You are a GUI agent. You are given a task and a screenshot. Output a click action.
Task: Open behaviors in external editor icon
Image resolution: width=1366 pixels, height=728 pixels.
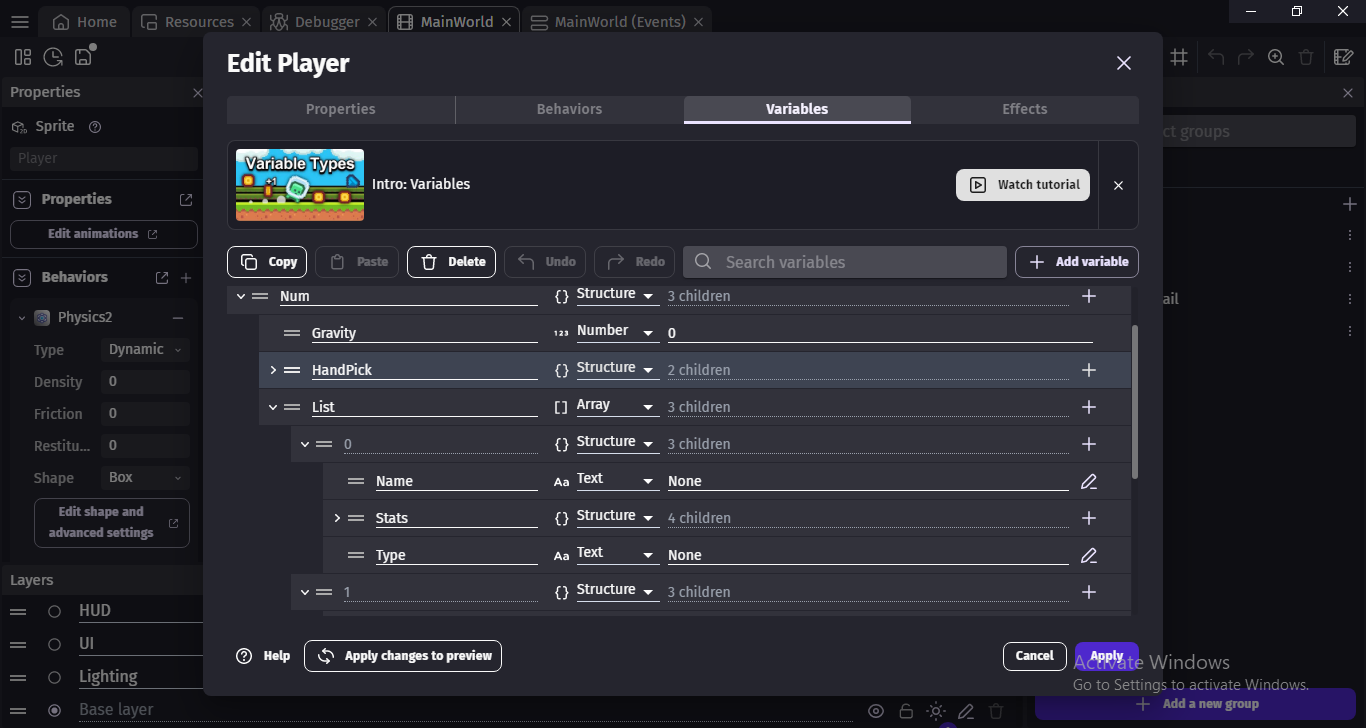coord(162,278)
